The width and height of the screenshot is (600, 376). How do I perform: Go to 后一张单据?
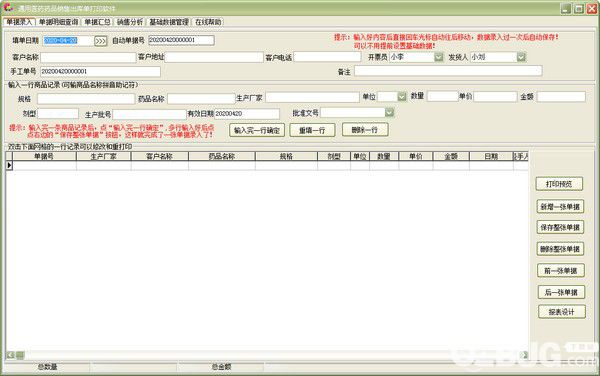561,293
